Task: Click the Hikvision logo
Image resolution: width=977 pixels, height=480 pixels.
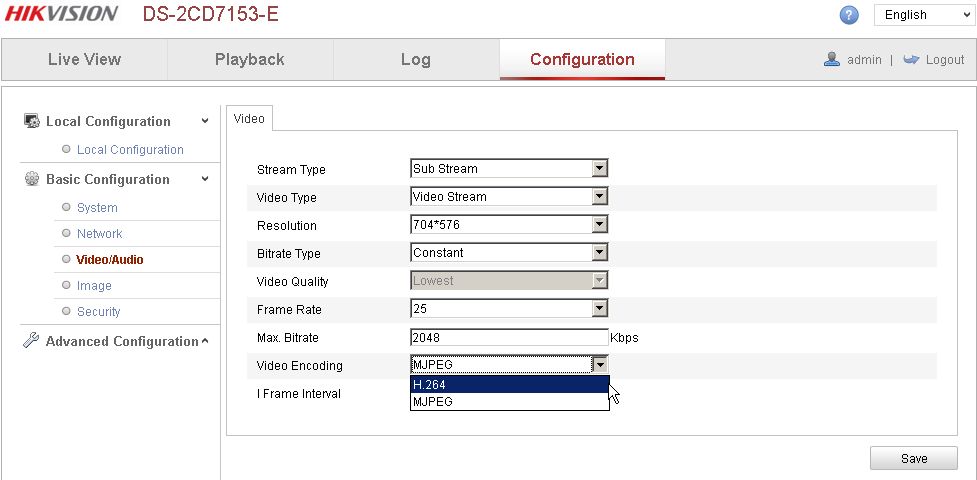Action: (61, 14)
